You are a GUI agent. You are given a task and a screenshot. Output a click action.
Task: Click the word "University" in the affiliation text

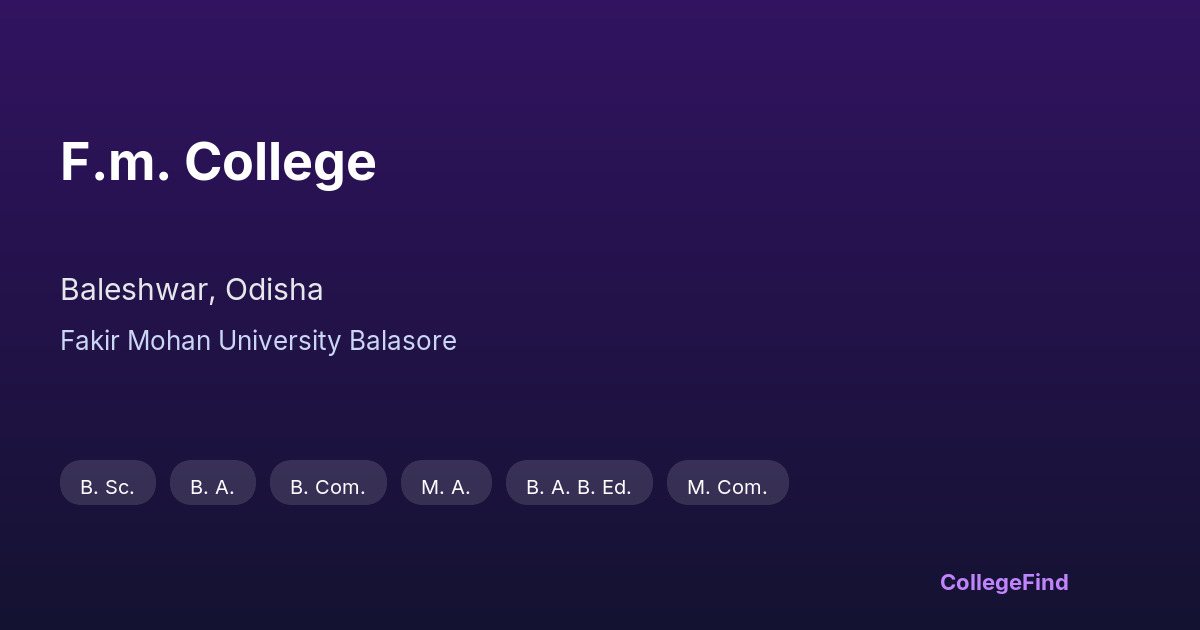coord(279,341)
